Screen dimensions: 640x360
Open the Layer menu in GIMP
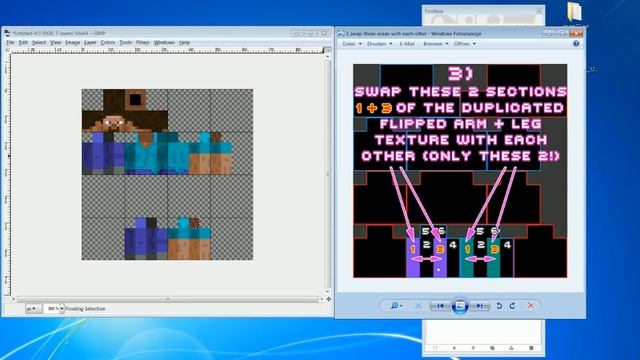point(90,42)
